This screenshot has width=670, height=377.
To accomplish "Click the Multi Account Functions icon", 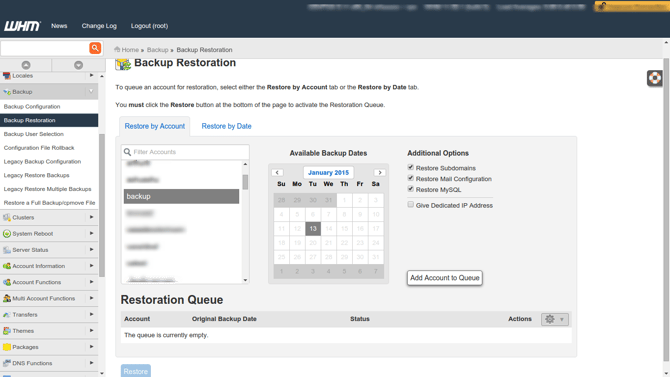I will pyautogui.click(x=7, y=298).
